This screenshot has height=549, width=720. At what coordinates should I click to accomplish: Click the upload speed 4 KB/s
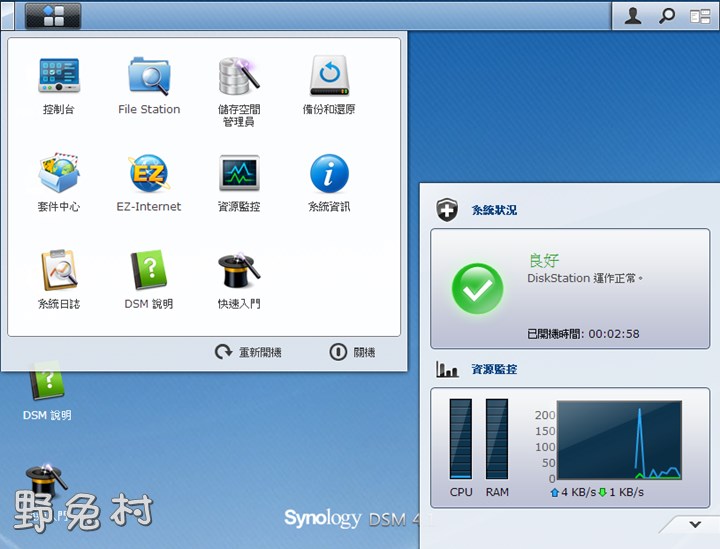pyautogui.click(x=573, y=492)
